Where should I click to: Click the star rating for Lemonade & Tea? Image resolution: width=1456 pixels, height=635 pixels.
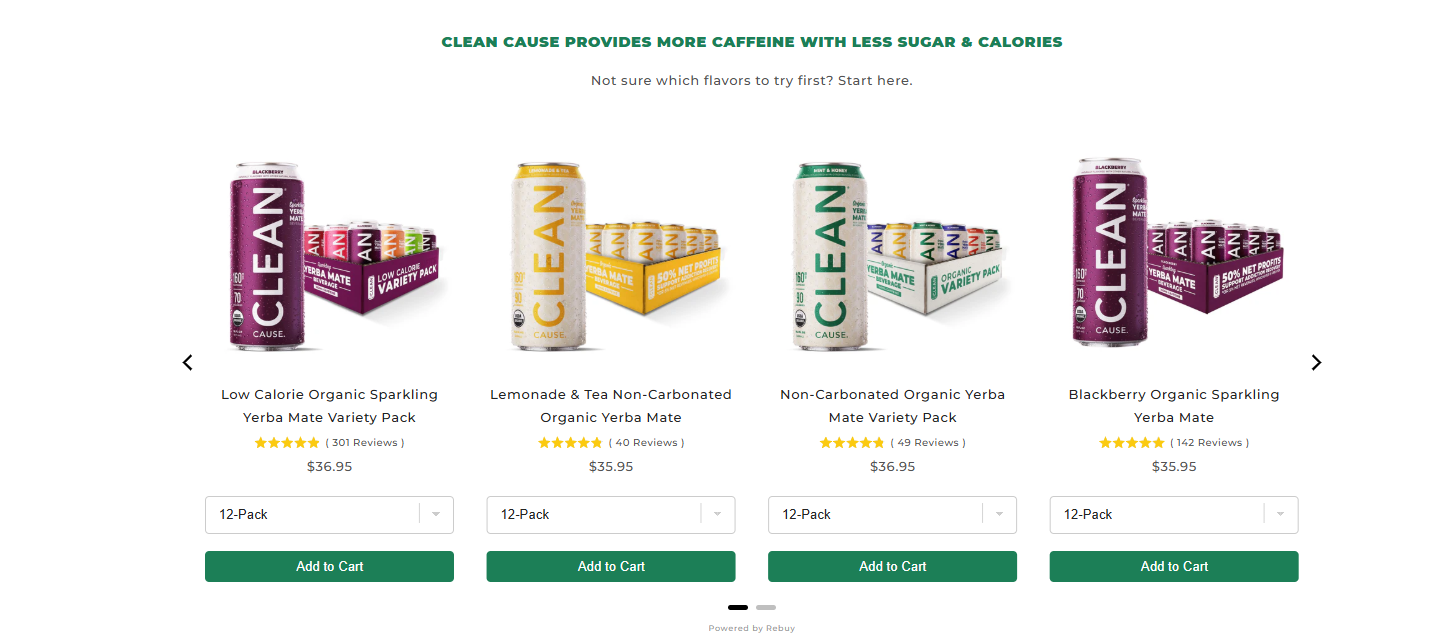pos(570,443)
